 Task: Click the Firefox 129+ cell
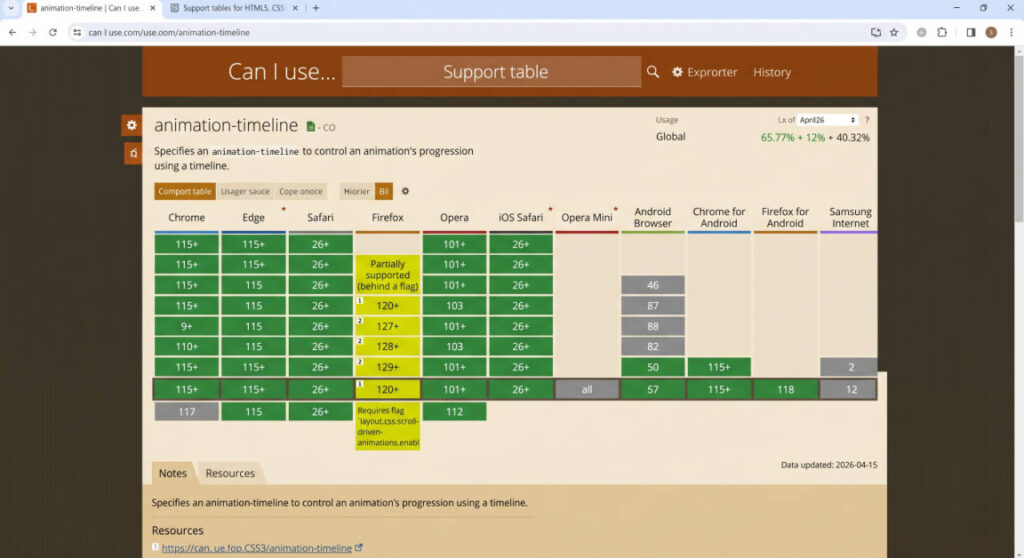click(x=387, y=367)
